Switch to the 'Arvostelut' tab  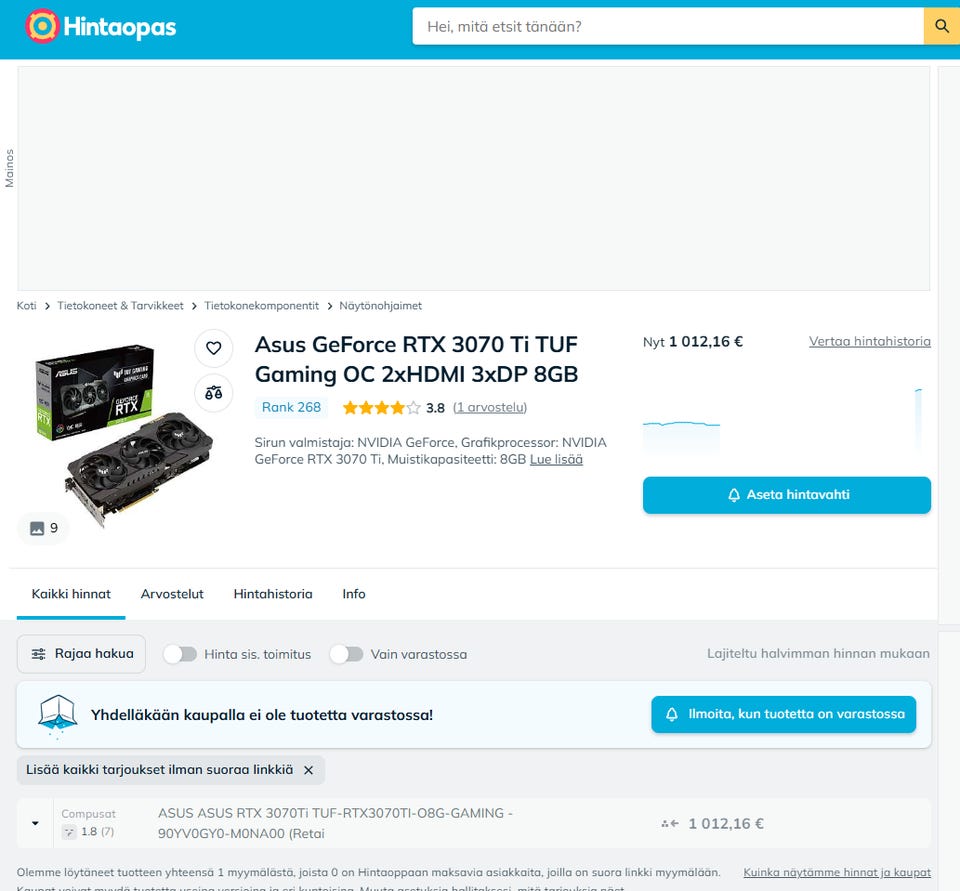point(172,594)
